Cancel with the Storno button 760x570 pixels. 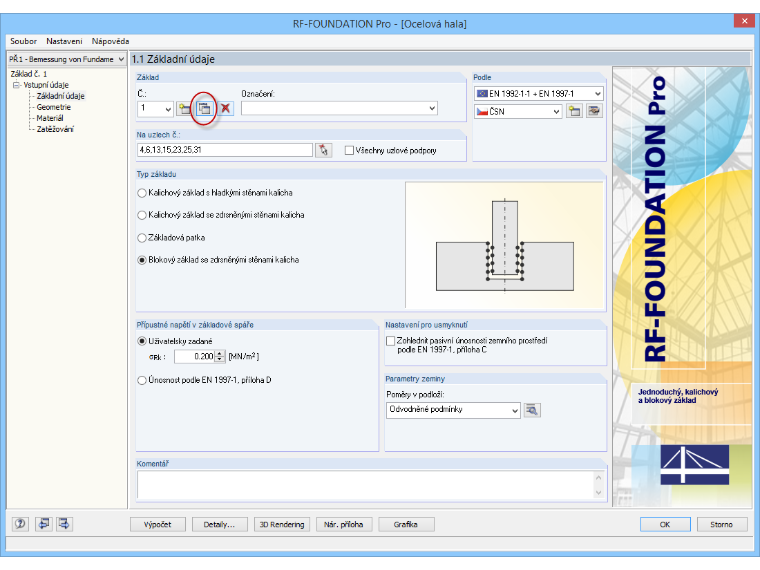pyautogui.click(x=722, y=524)
